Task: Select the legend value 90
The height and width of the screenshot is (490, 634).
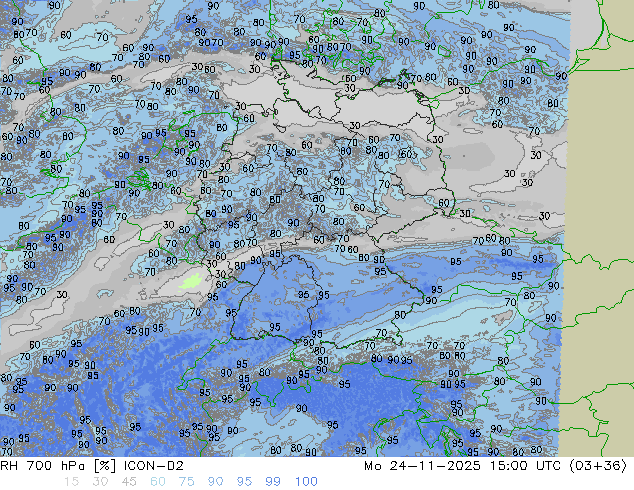Action: (x=216, y=482)
